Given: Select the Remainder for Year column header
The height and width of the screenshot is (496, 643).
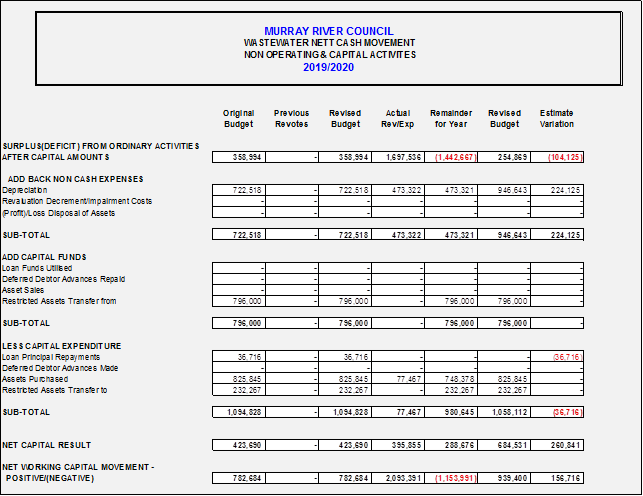Looking at the screenshot, I should [x=451, y=118].
